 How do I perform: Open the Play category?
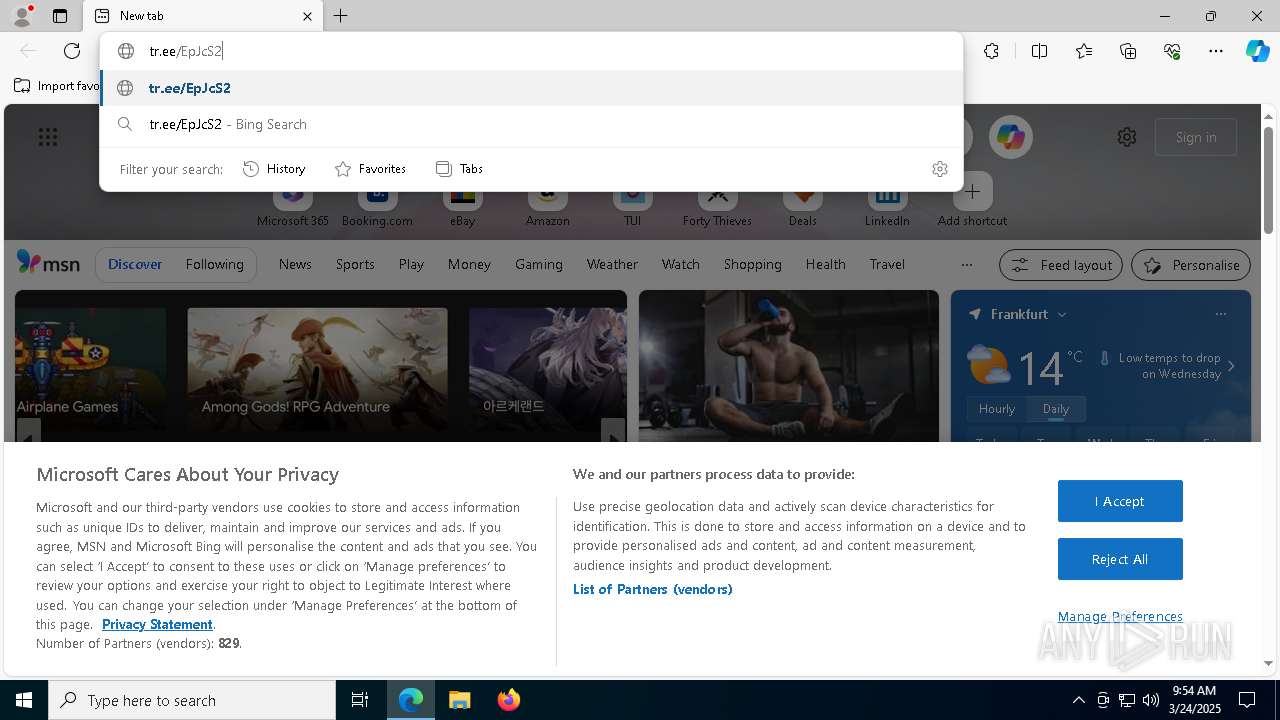(x=411, y=264)
